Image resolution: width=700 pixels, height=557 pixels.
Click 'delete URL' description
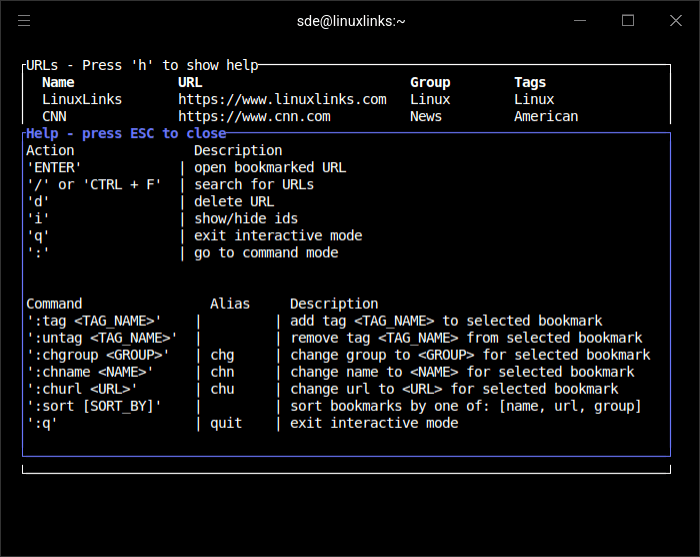point(234,201)
